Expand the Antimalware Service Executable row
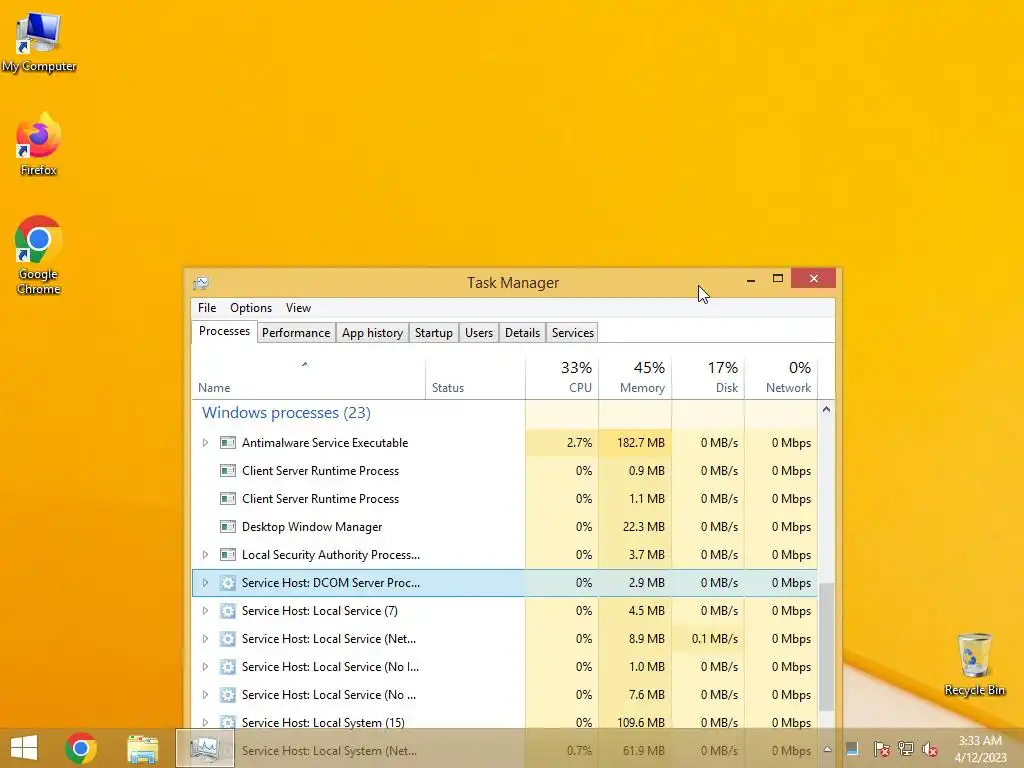Image resolution: width=1024 pixels, height=768 pixels. click(205, 443)
